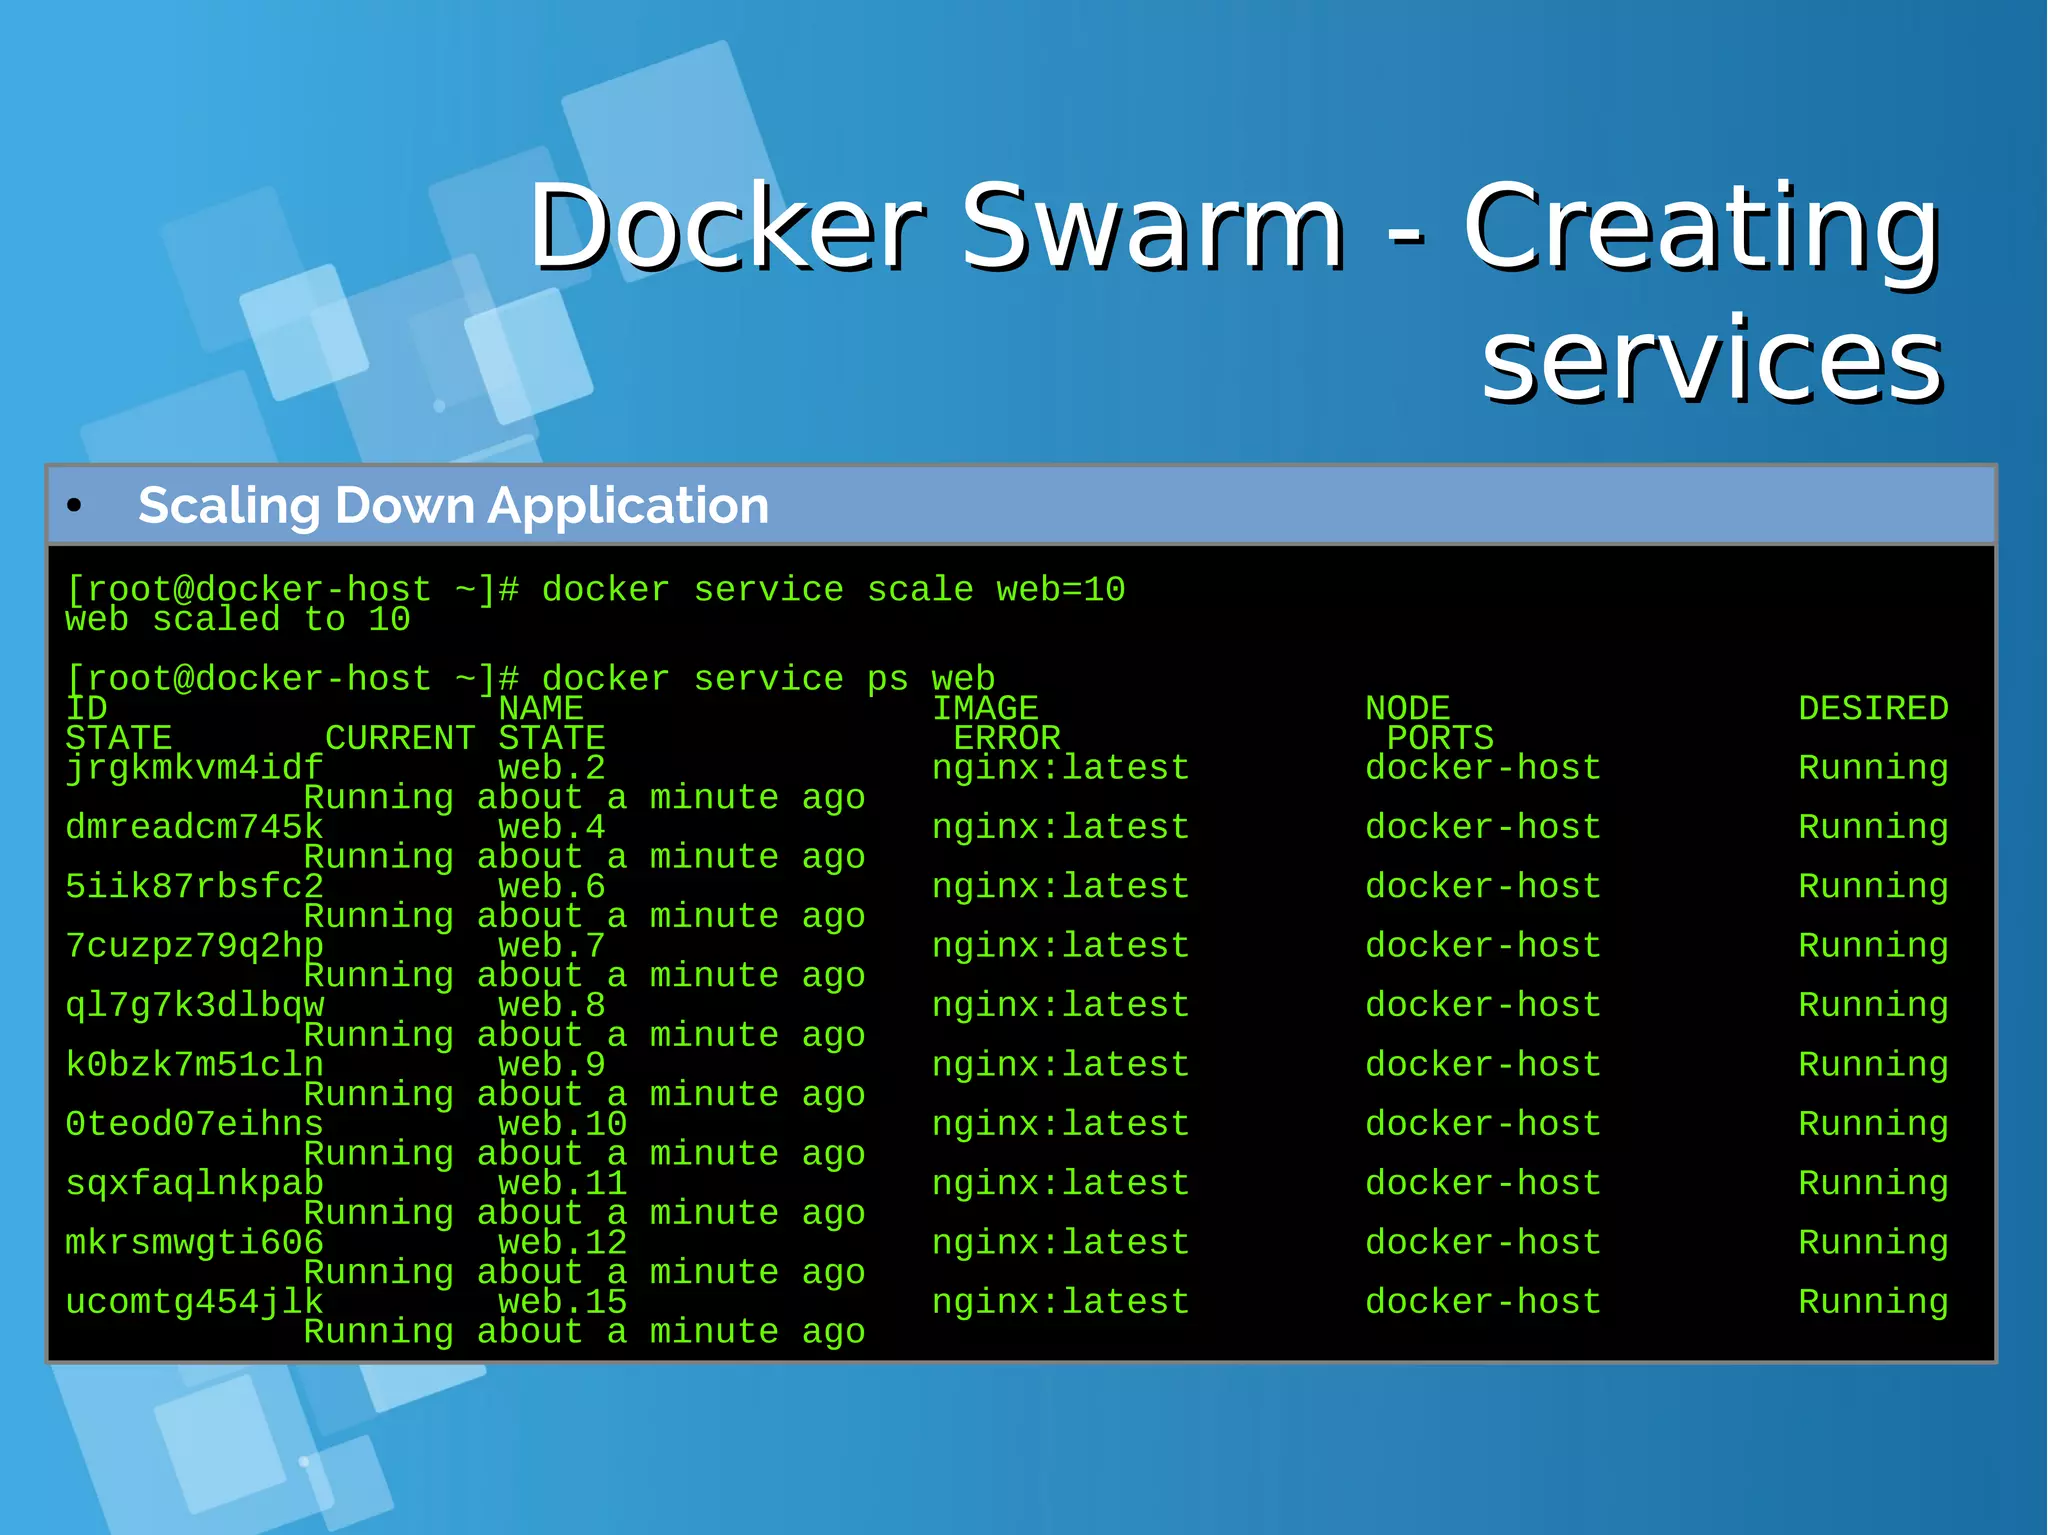Select the 'Scaling Down Application' bullet heading
The height and width of the screenshot is (1535, 2048).
click(x=453, y=505)
